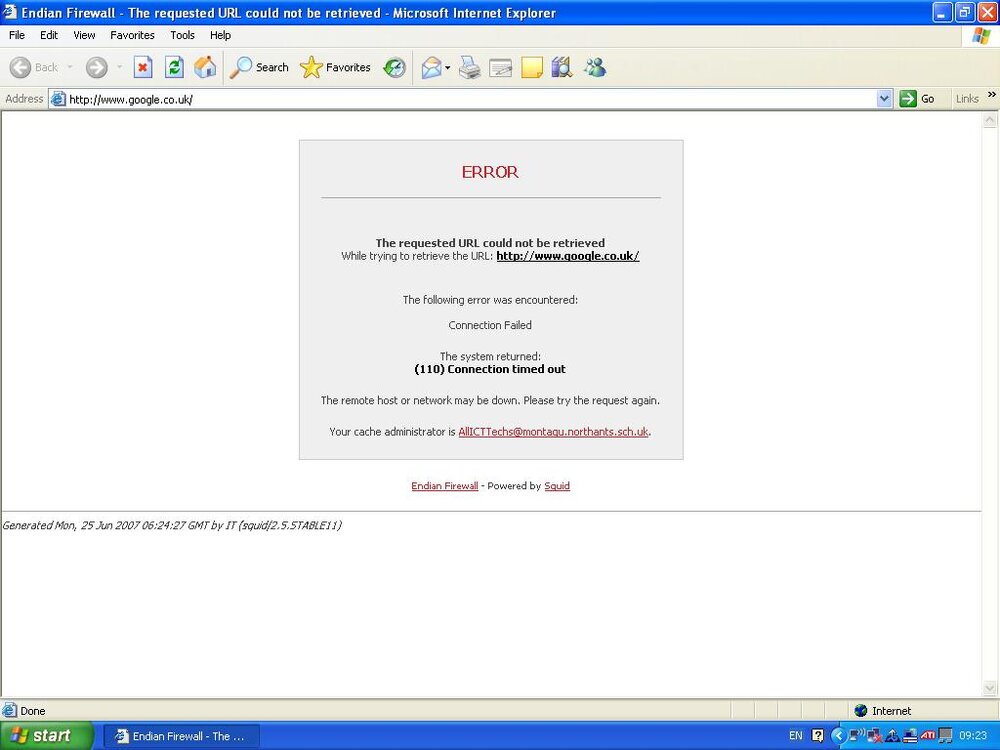Click the Mail envelope icon

coord(432,68)
